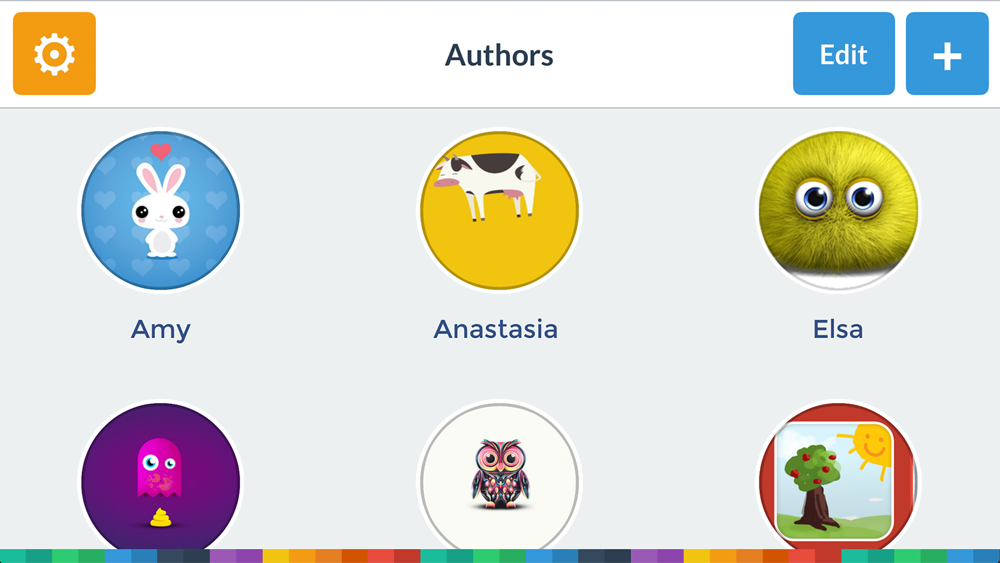The width and height of the screenshot is (1000, 563).
Task: Pick Elsa's fuzzy yellow creature avatar
Action: click(x=838, y=210)
